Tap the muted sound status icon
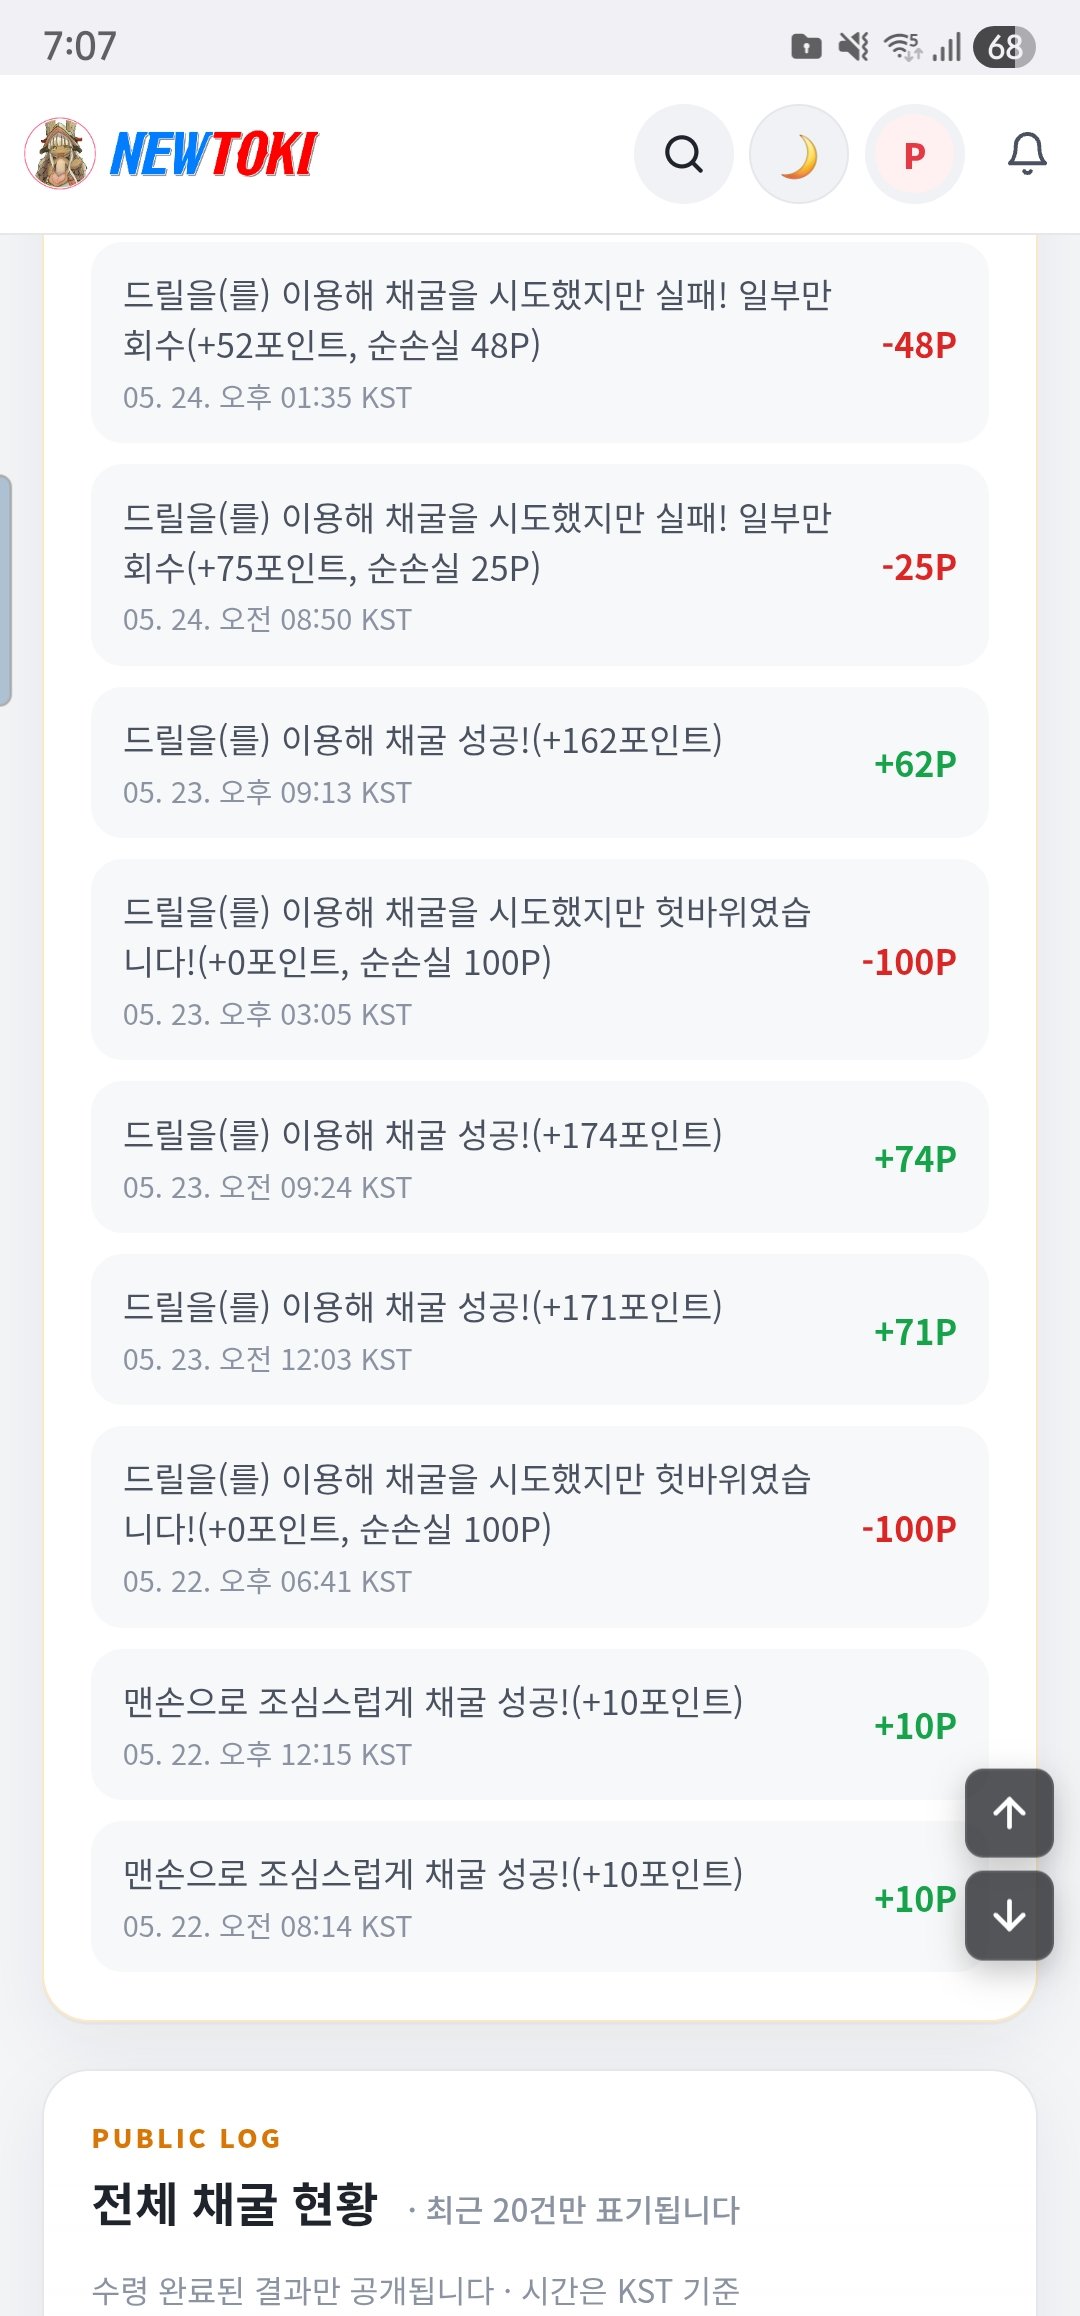Image resolution: width=1080 pixels, height=2316 pixels. 853,46
